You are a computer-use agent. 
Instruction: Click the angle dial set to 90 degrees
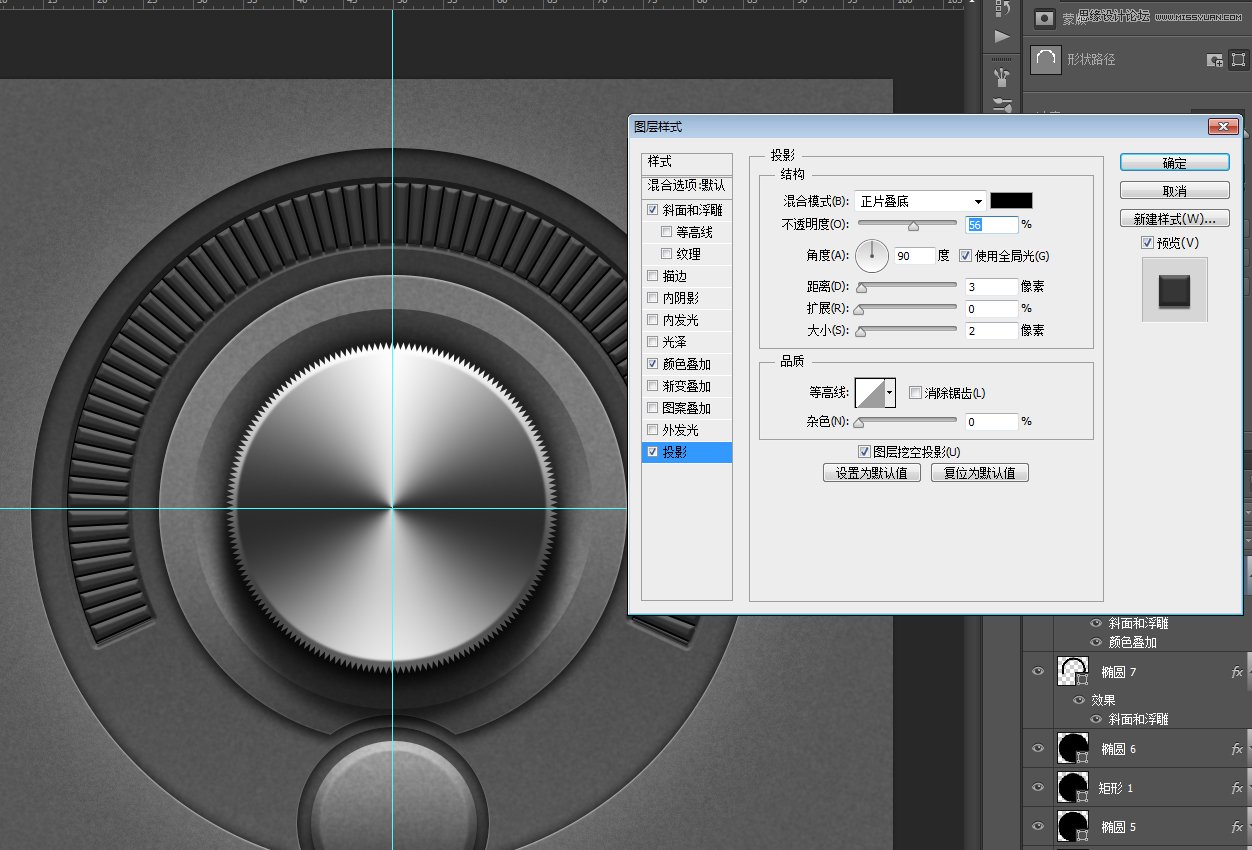(x=871, y=256)
